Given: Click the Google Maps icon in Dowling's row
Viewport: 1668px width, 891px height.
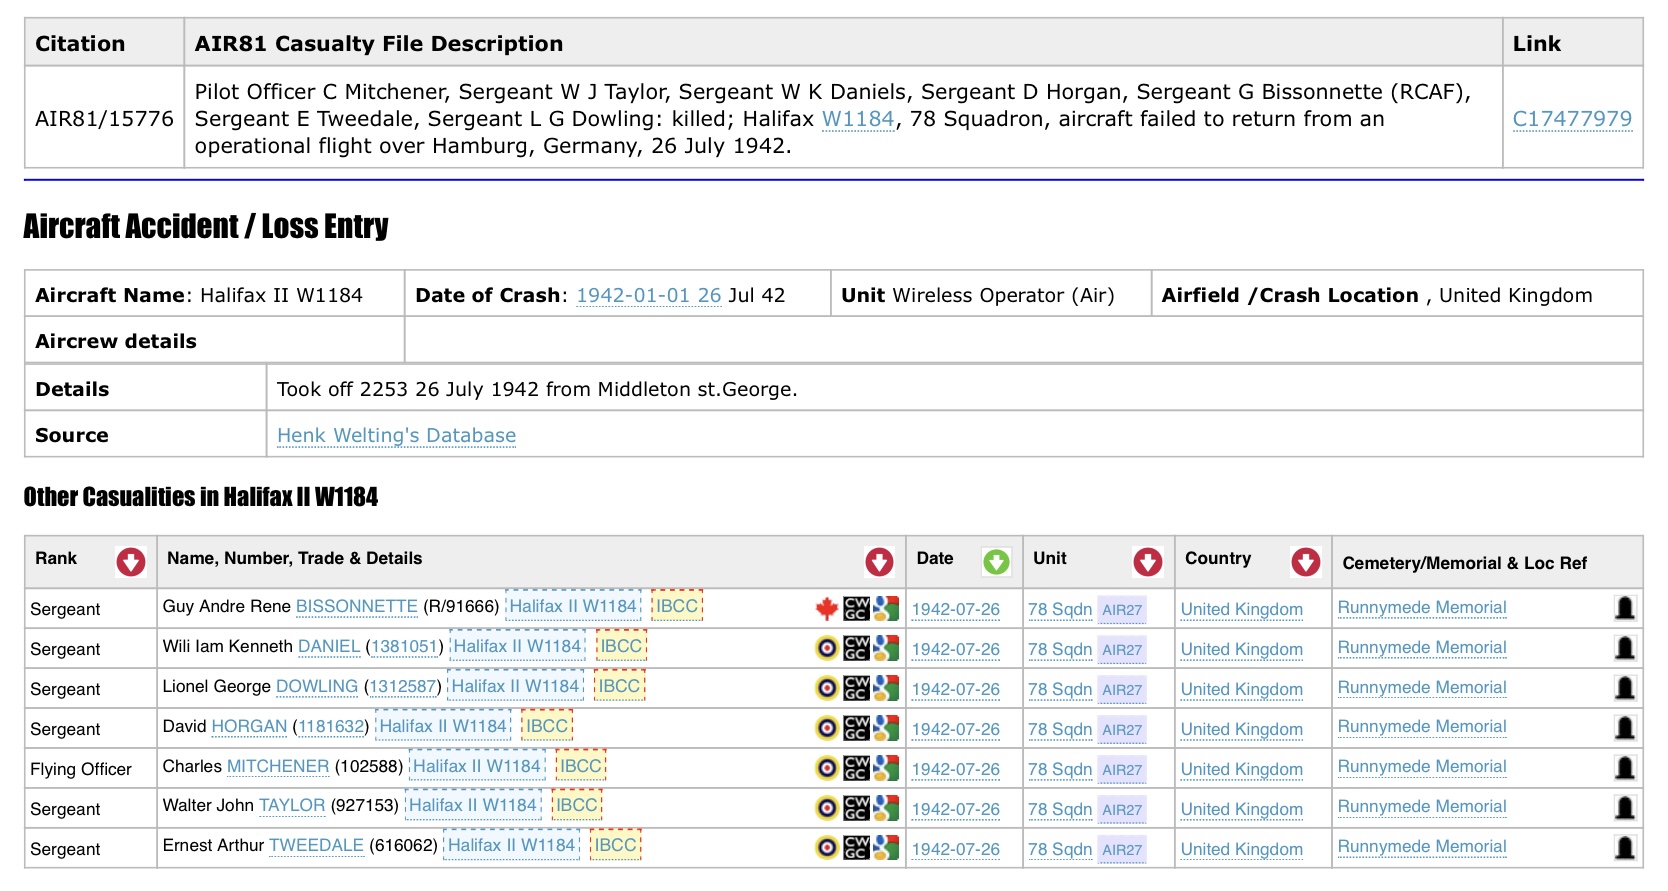Looking at the screenshot, I should (886, 688).
